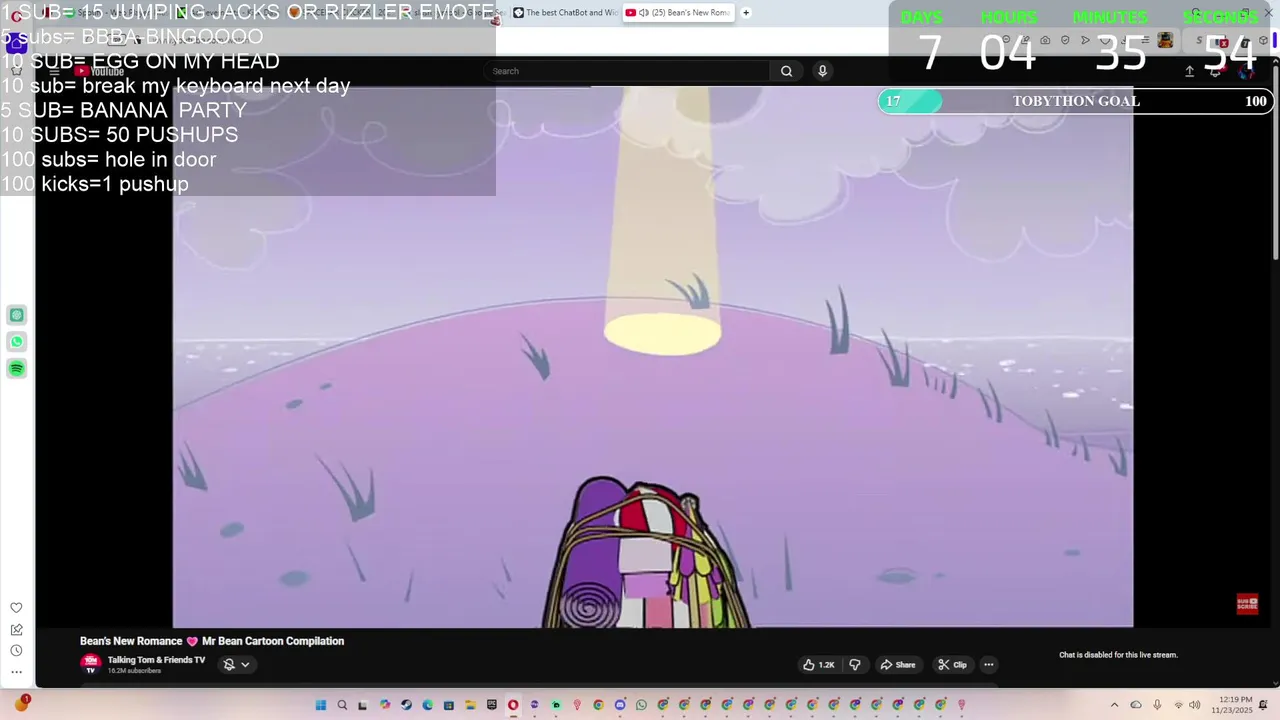Switch to 'The best ChatBot' tab
The image size is (1280, 720).
(x=564, y=13)
